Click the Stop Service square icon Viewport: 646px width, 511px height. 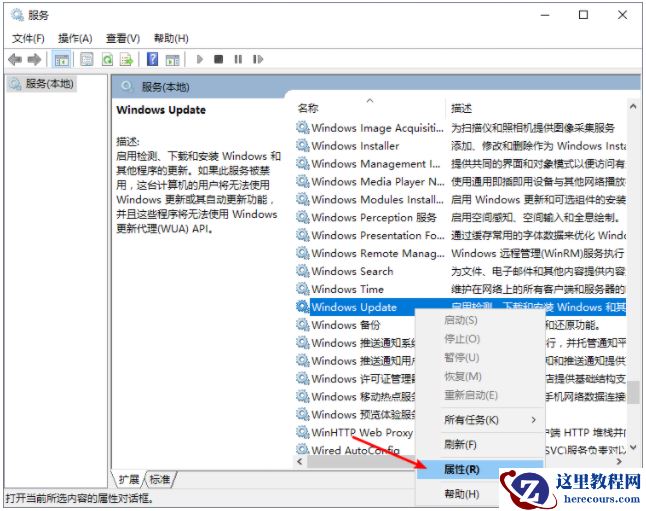click(x=219, y=59)
